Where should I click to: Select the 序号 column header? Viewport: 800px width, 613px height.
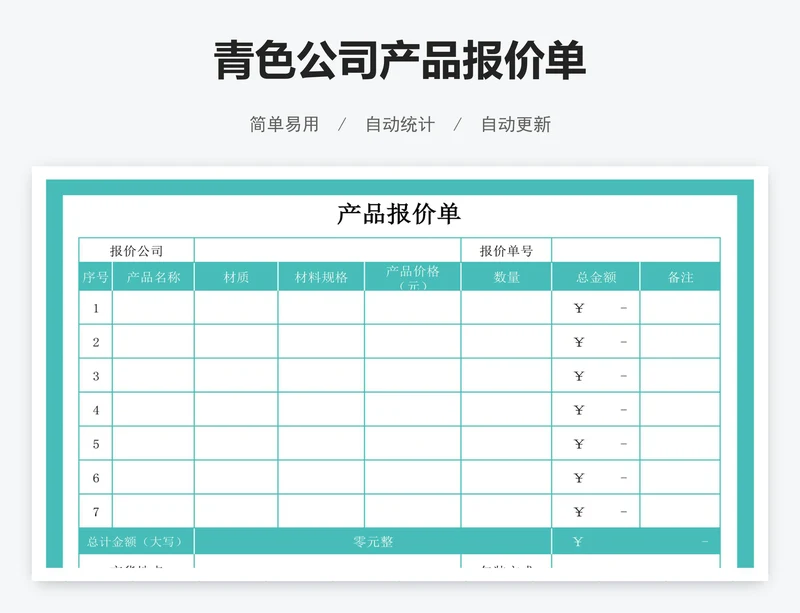(95, 277)
